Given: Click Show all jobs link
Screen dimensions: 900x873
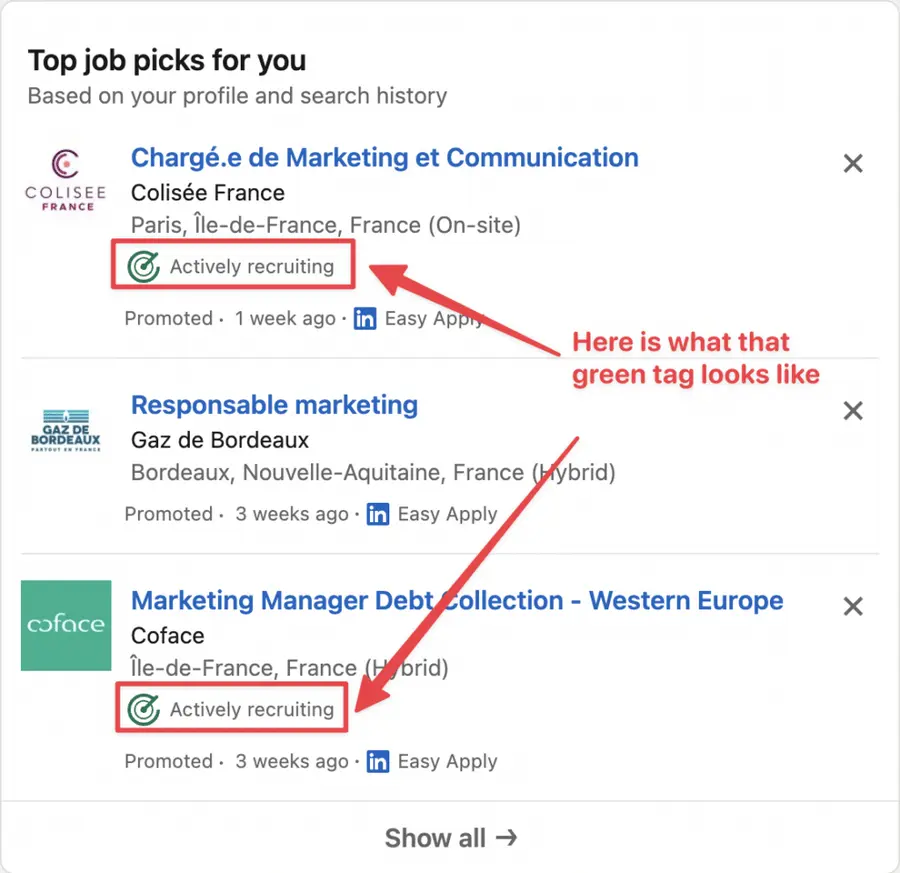Looking at the screenshot, I should (452, 838).
